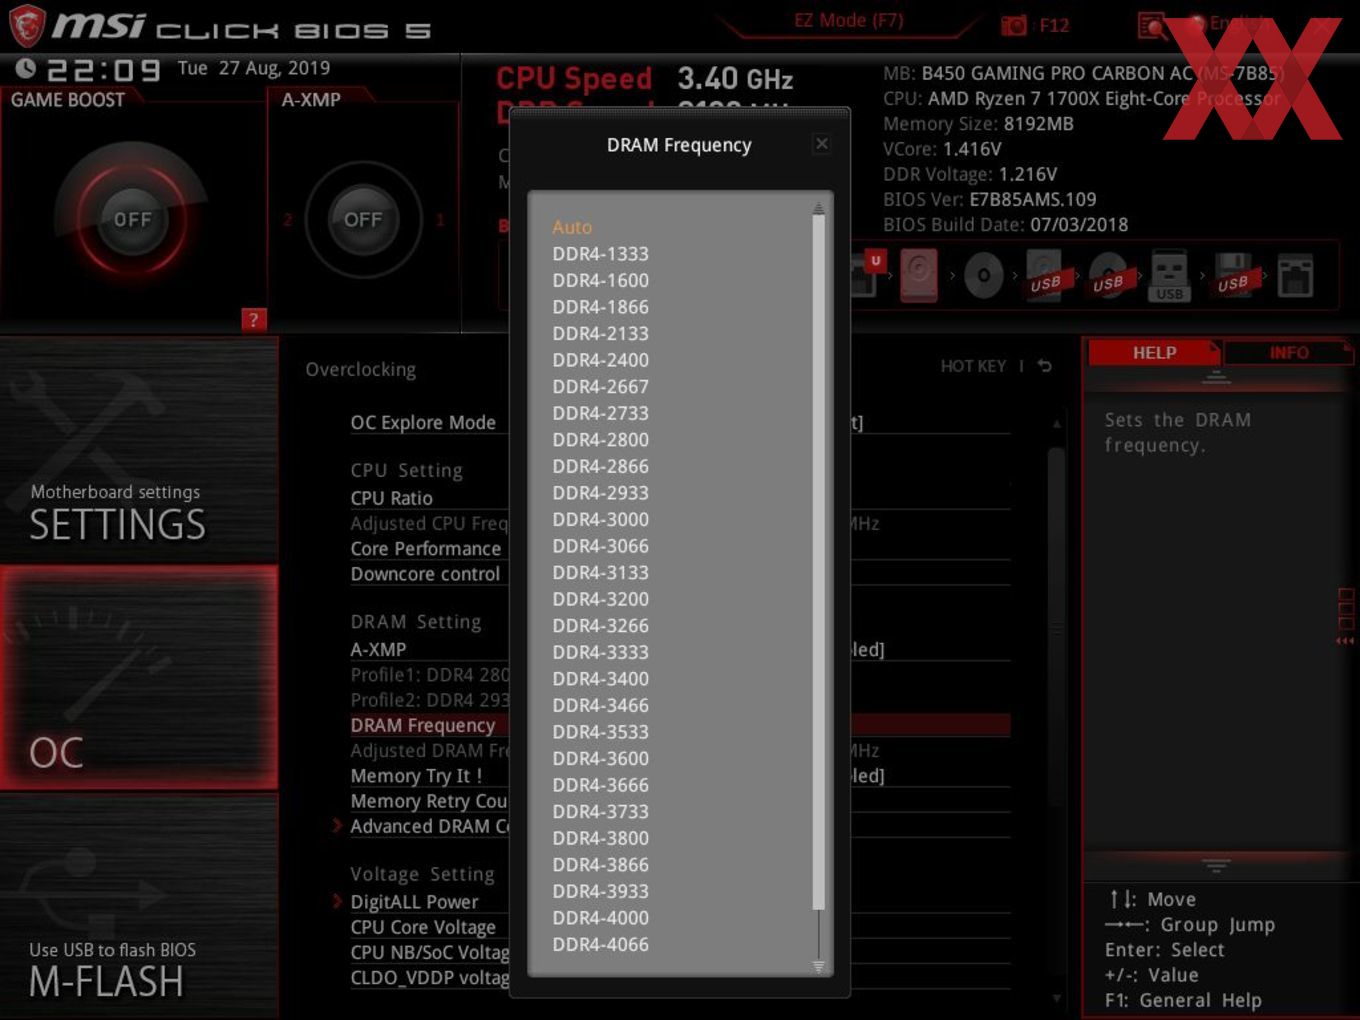Select the red hard disk boot device icon
The height and width of the screenshot is (1020, 1360).
click(919, 275)
